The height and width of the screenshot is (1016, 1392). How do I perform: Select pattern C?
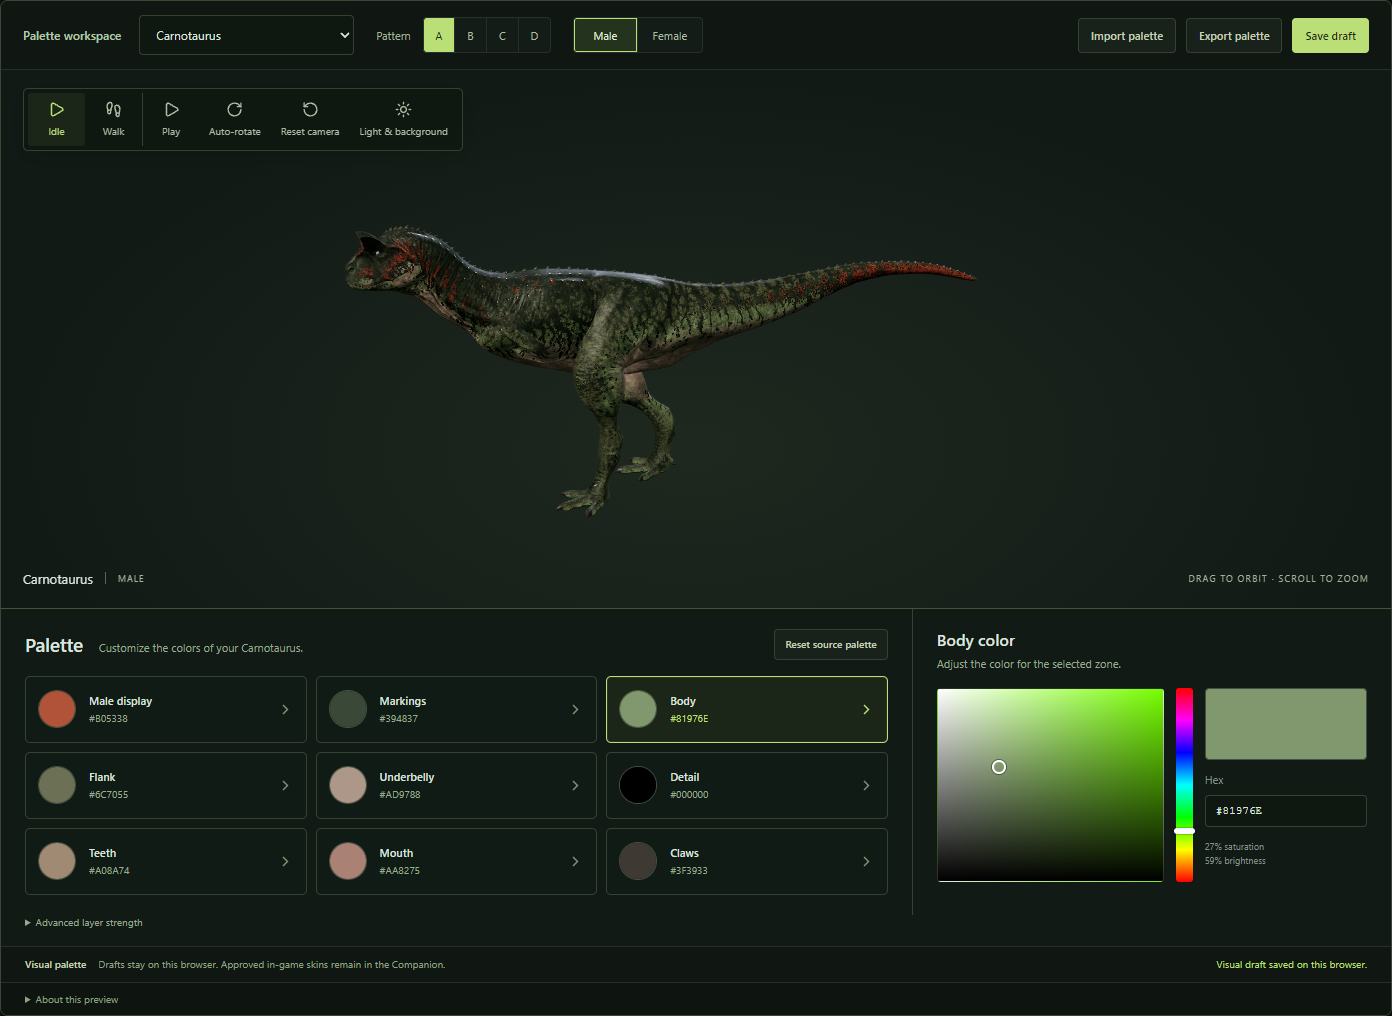(503, 36)
